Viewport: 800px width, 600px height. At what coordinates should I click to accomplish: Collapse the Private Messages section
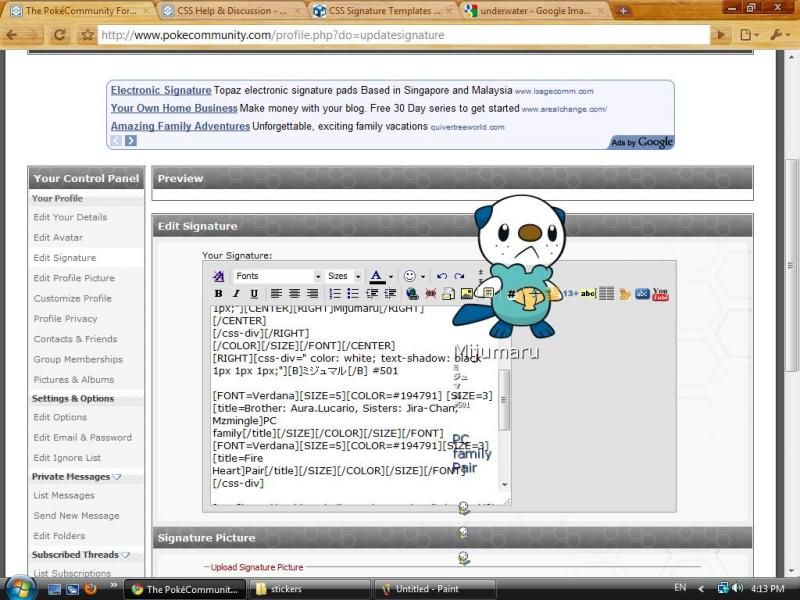click(x=117, y=477)
